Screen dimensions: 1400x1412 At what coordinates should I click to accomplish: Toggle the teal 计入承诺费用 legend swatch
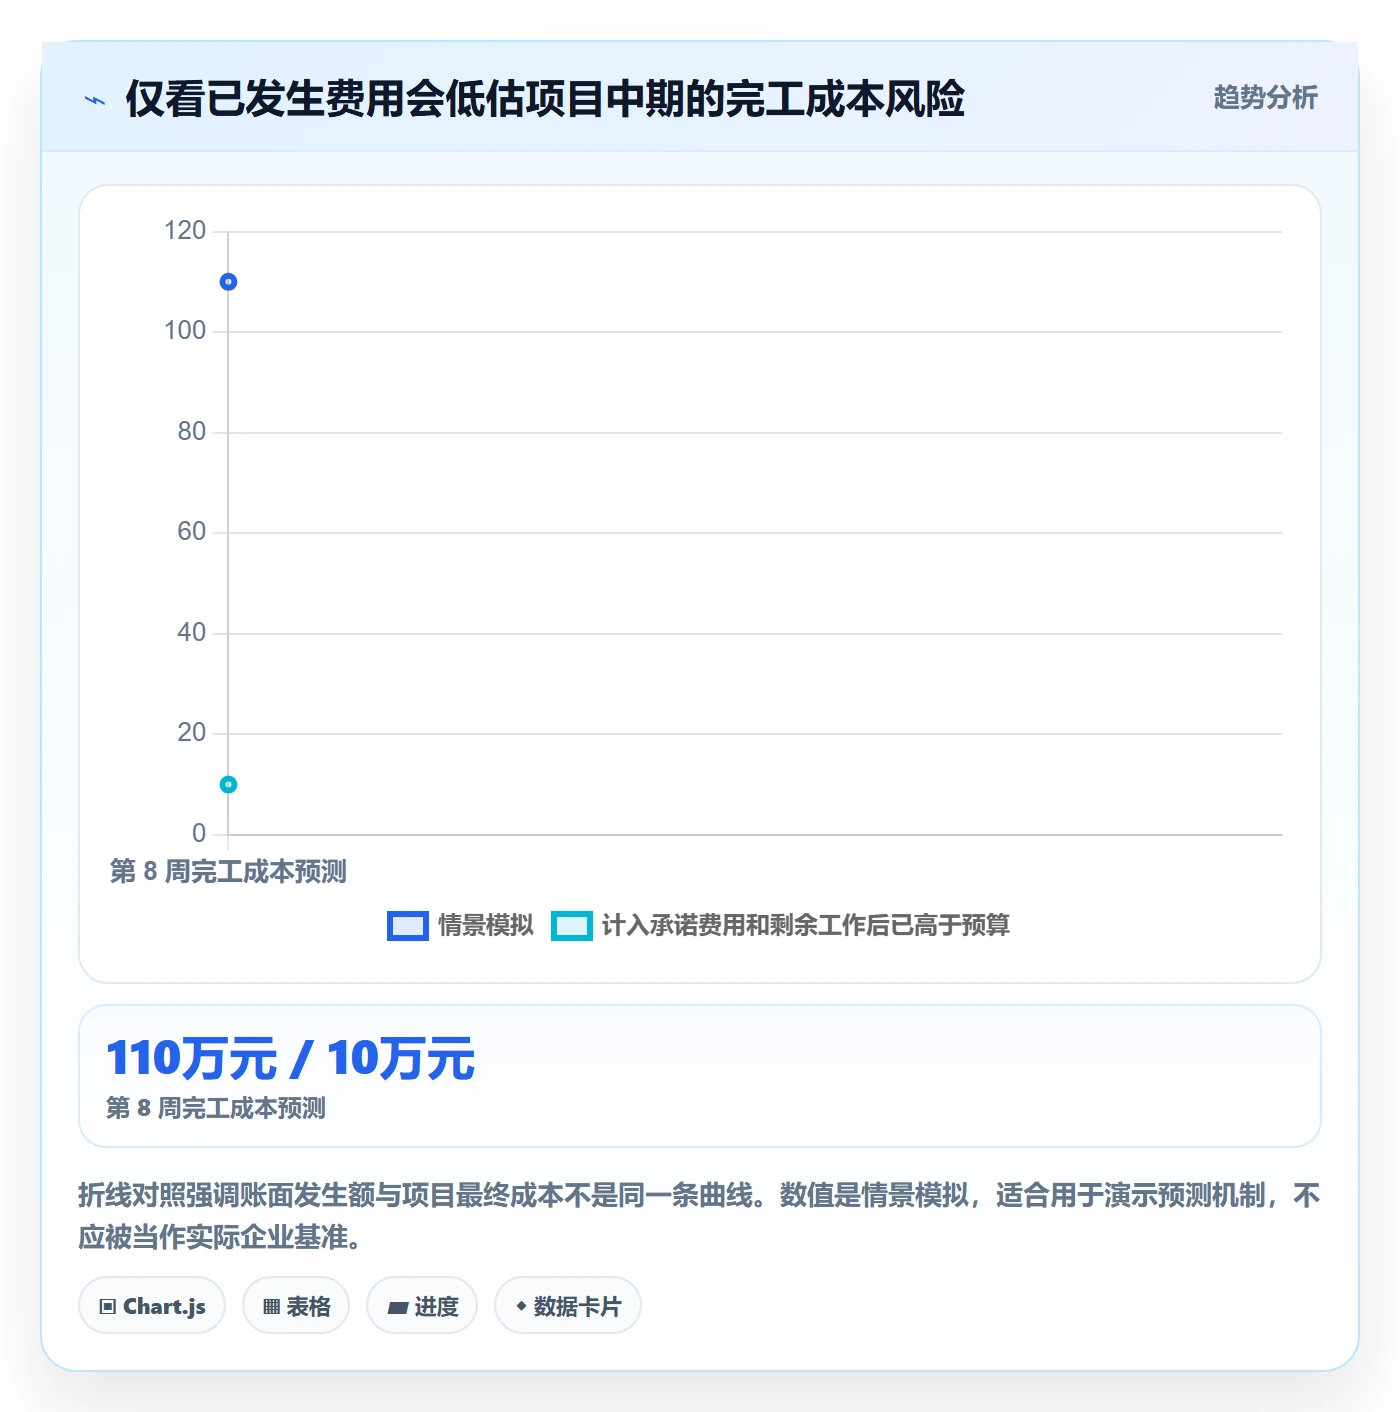point(572,926)
